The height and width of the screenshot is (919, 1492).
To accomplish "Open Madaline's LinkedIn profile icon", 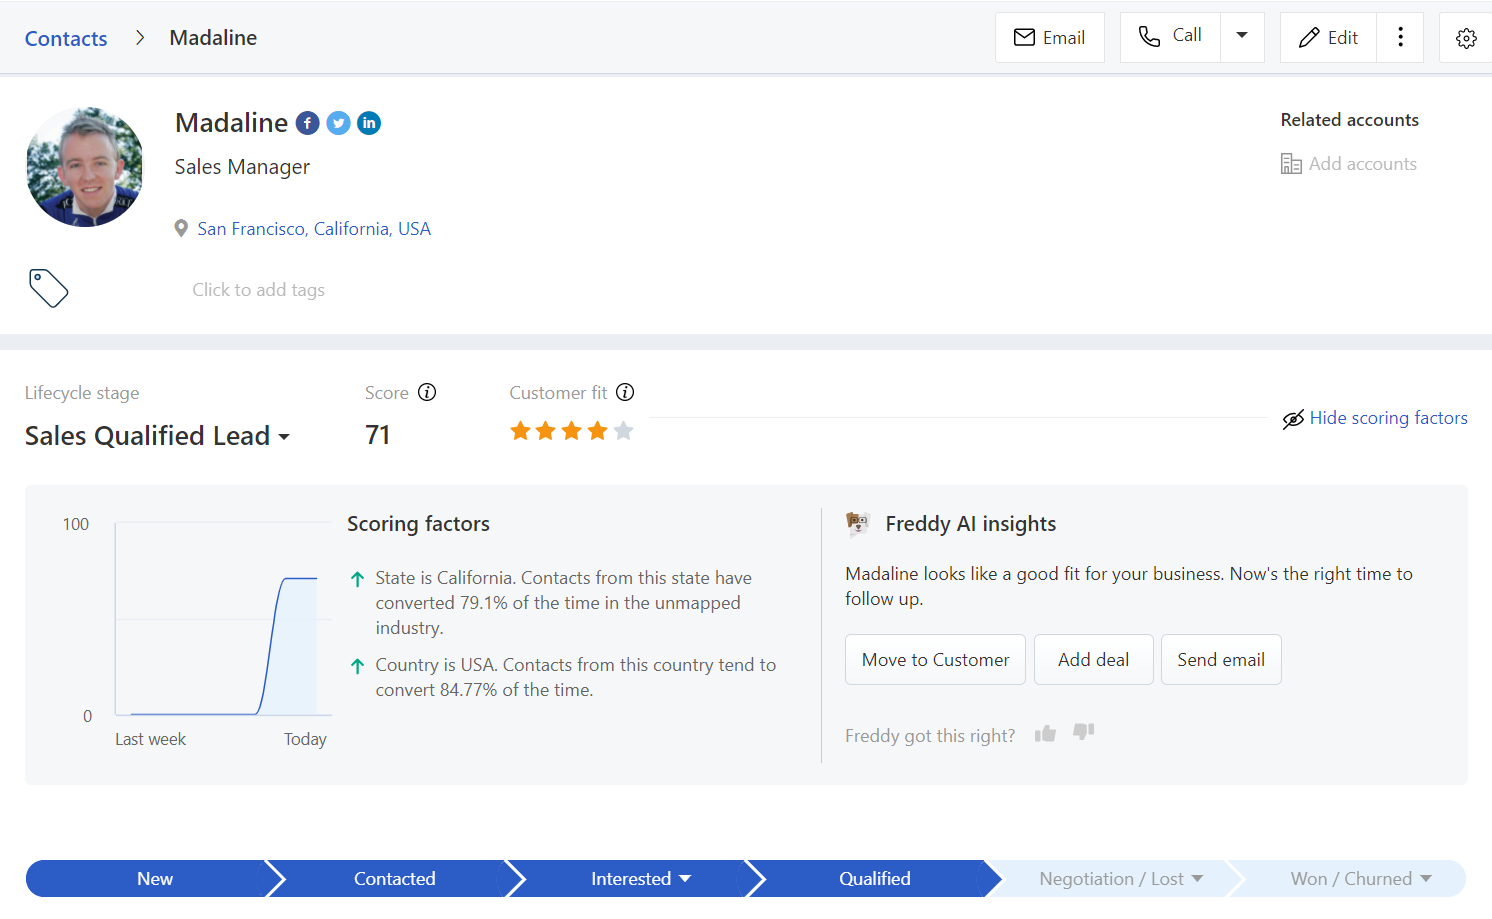I will pyautogui.click(x=369, y=123).
